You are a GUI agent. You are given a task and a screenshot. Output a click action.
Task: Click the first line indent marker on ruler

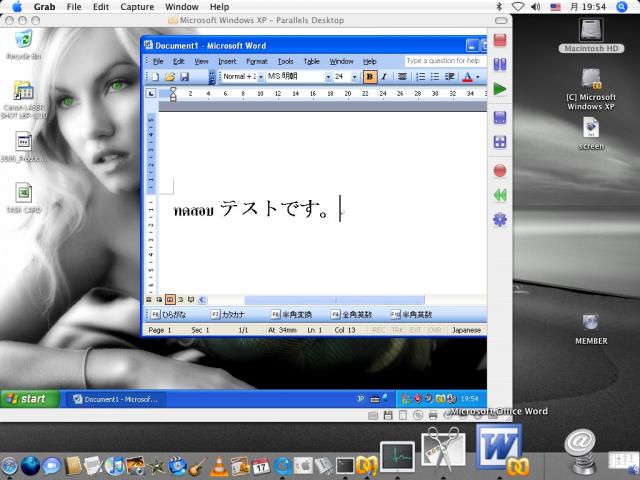click(x=173, y=90)
